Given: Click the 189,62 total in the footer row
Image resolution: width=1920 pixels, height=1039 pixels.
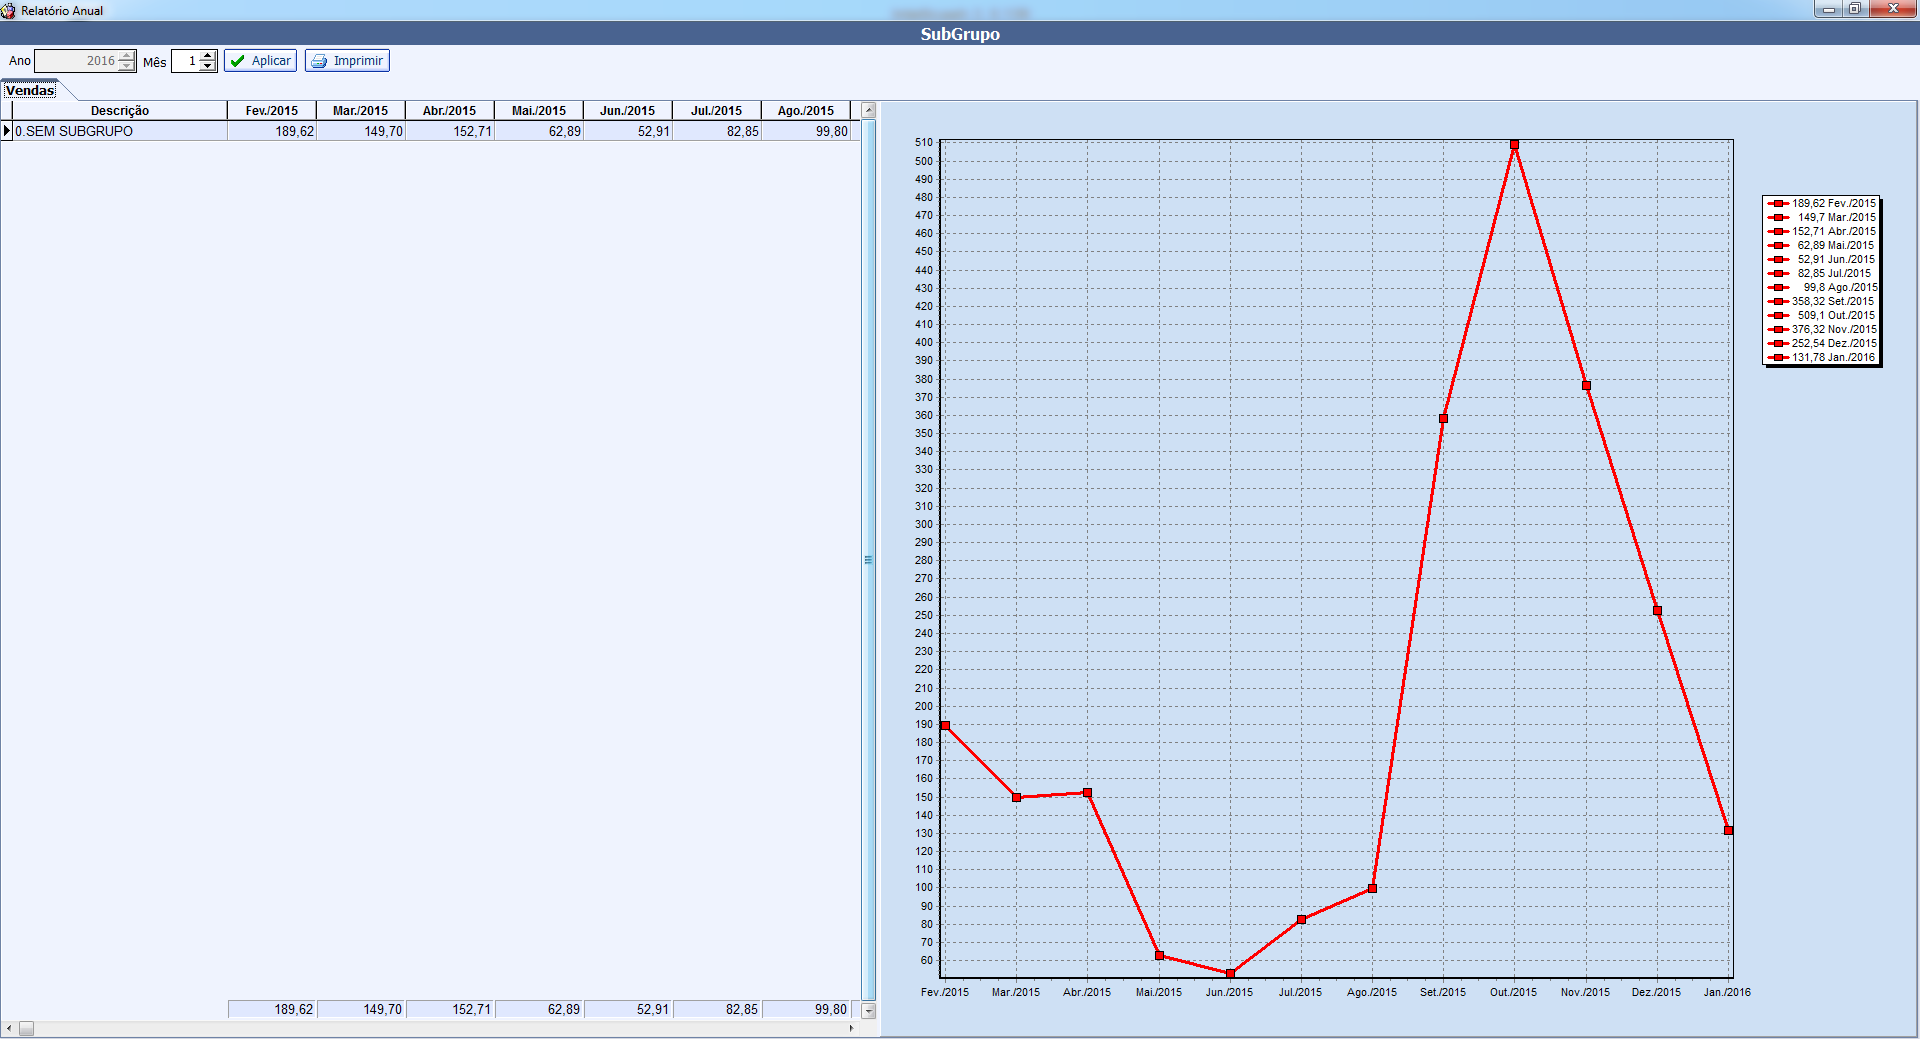Looking at the screenshot, I should click(272, 1010).
